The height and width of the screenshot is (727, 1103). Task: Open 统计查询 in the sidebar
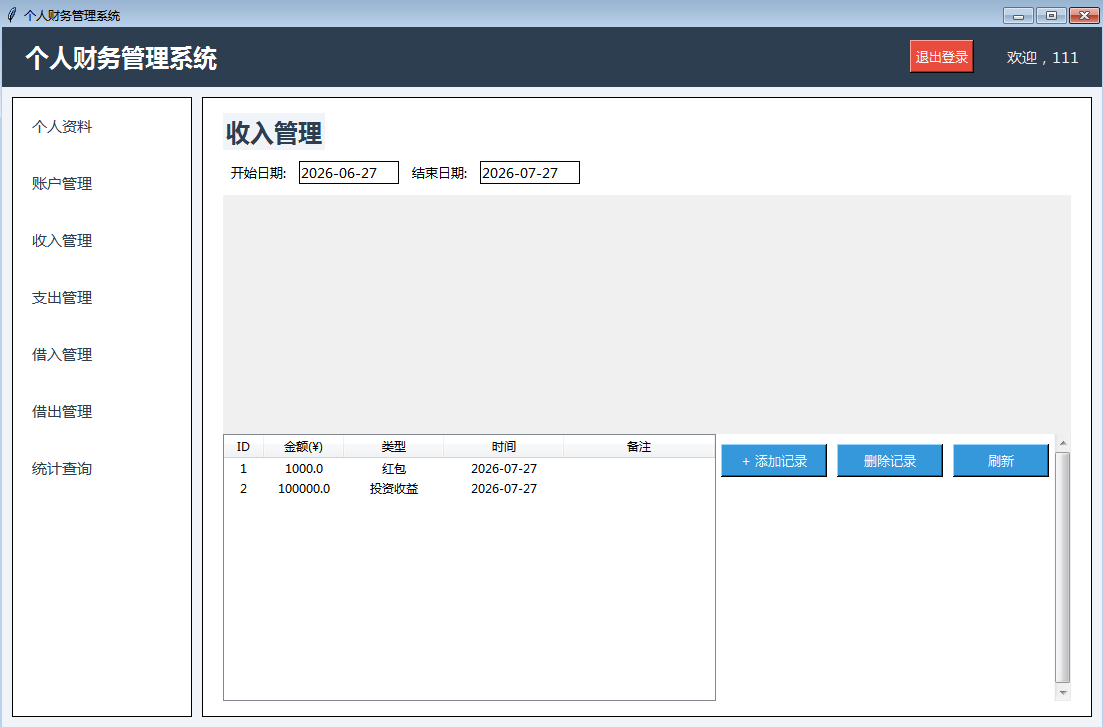(62, 469)
